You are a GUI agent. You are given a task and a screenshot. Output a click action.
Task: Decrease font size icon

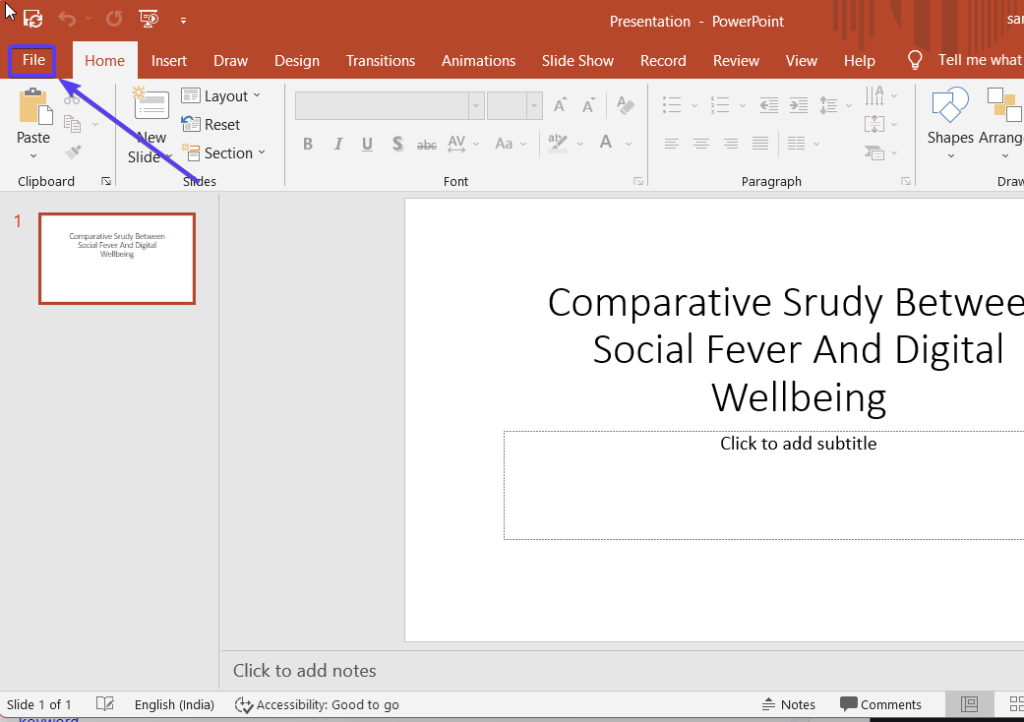588,105
